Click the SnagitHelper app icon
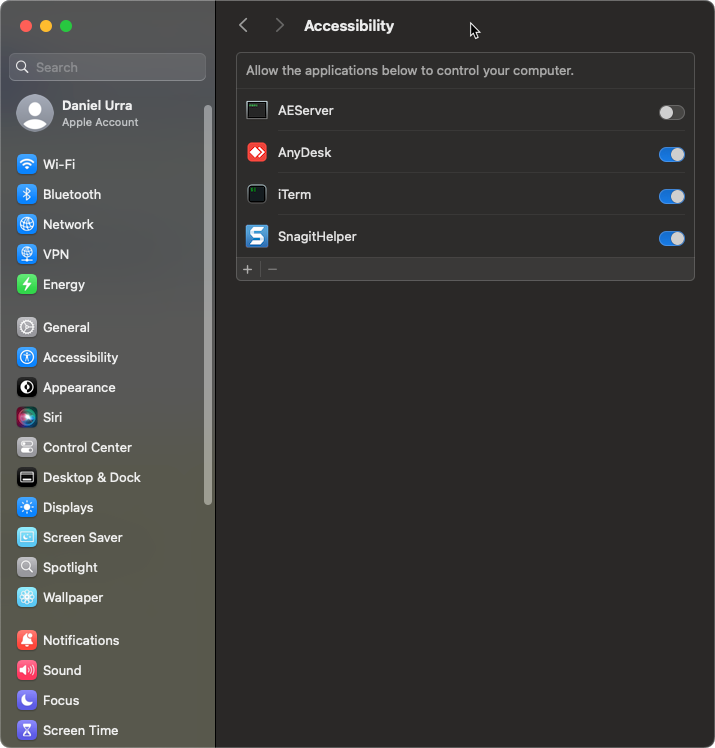 [257, 237]
